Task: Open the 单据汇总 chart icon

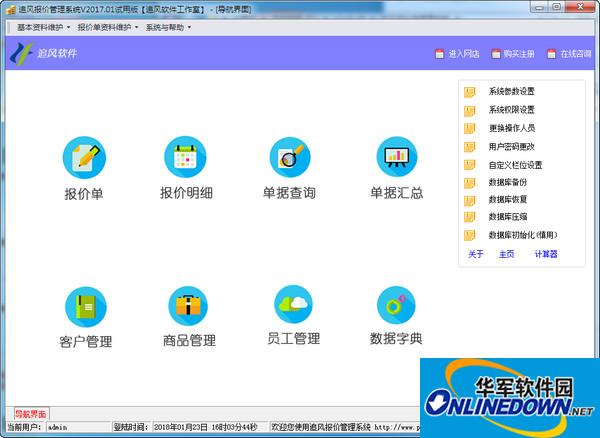Action: (x=397, y=156)
